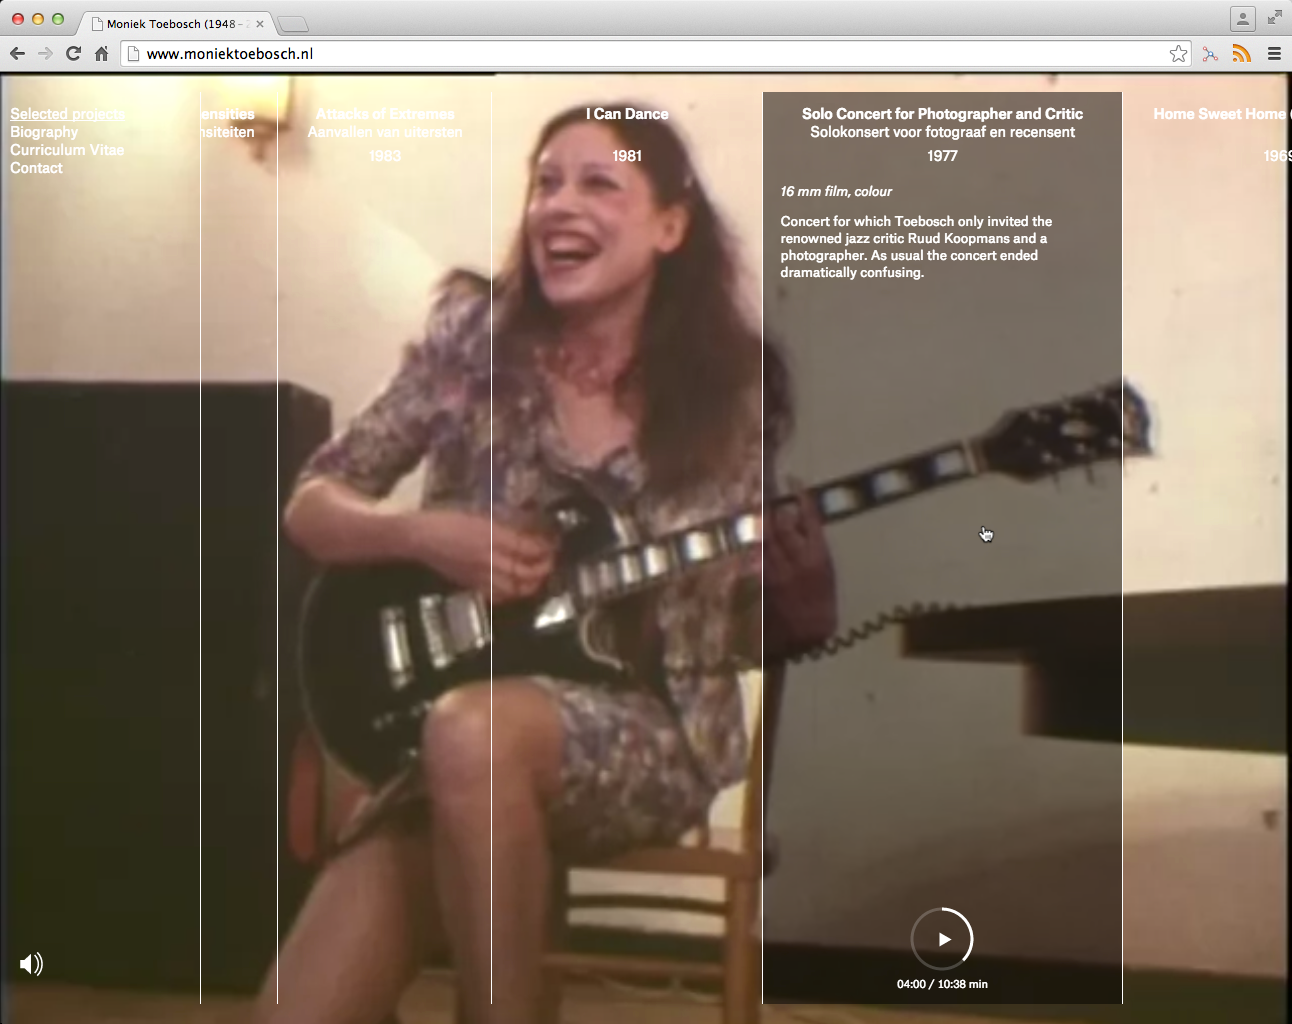Open the RSS feed extension icon
This screenshot has width=1292, height=1024.
click(x=1241, y=54)
